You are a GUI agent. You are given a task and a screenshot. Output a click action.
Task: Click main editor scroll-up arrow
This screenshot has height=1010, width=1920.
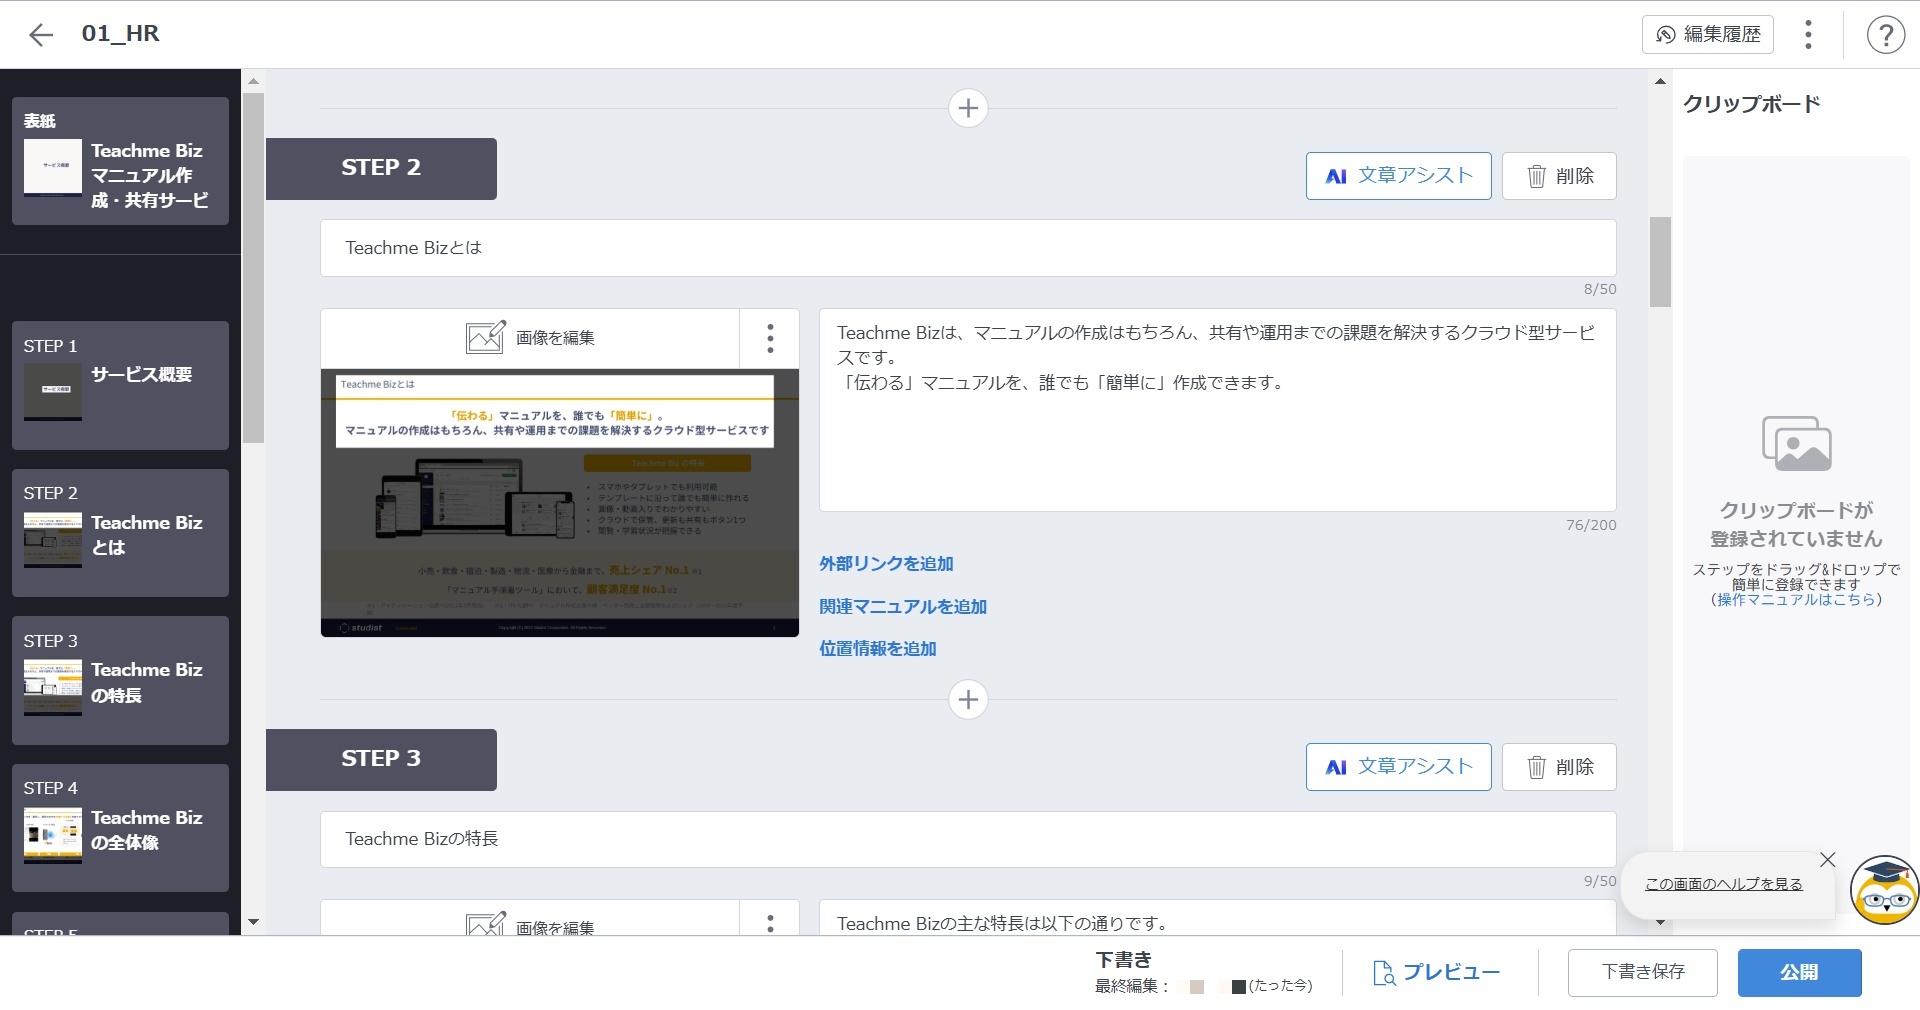point(1660,81)
